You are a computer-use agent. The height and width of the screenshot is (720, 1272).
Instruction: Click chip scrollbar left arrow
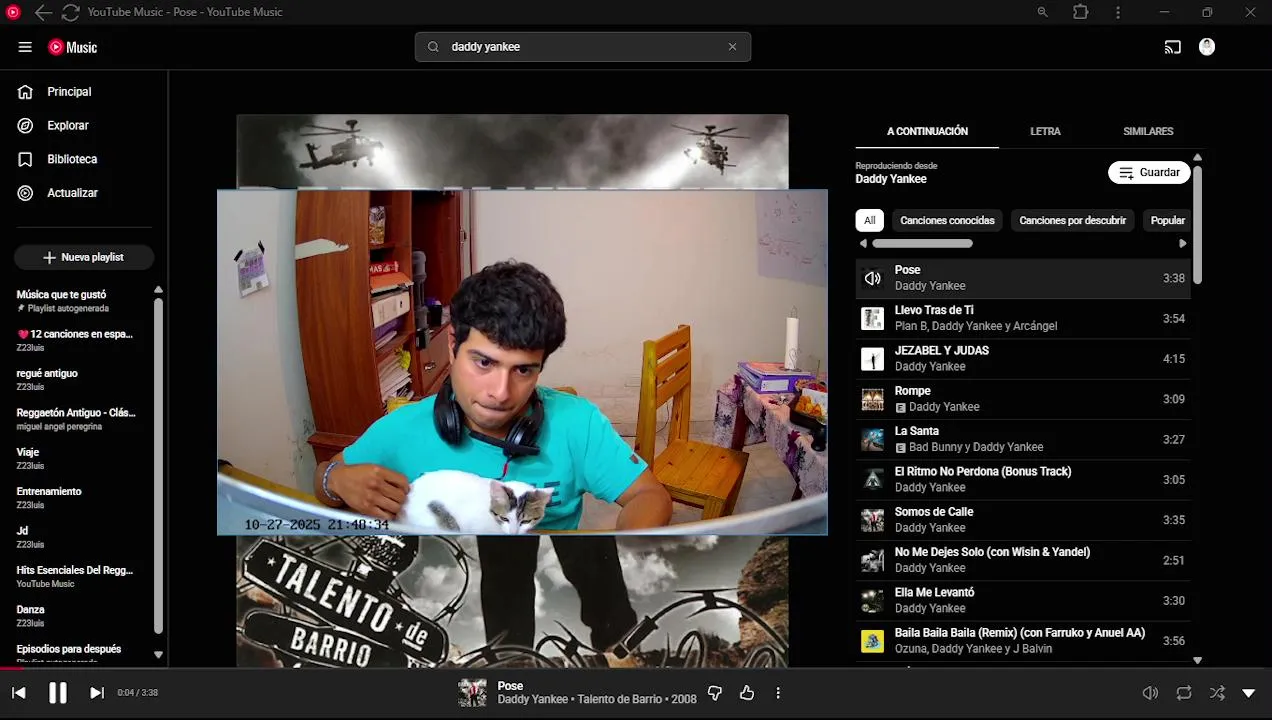(863, 243)
